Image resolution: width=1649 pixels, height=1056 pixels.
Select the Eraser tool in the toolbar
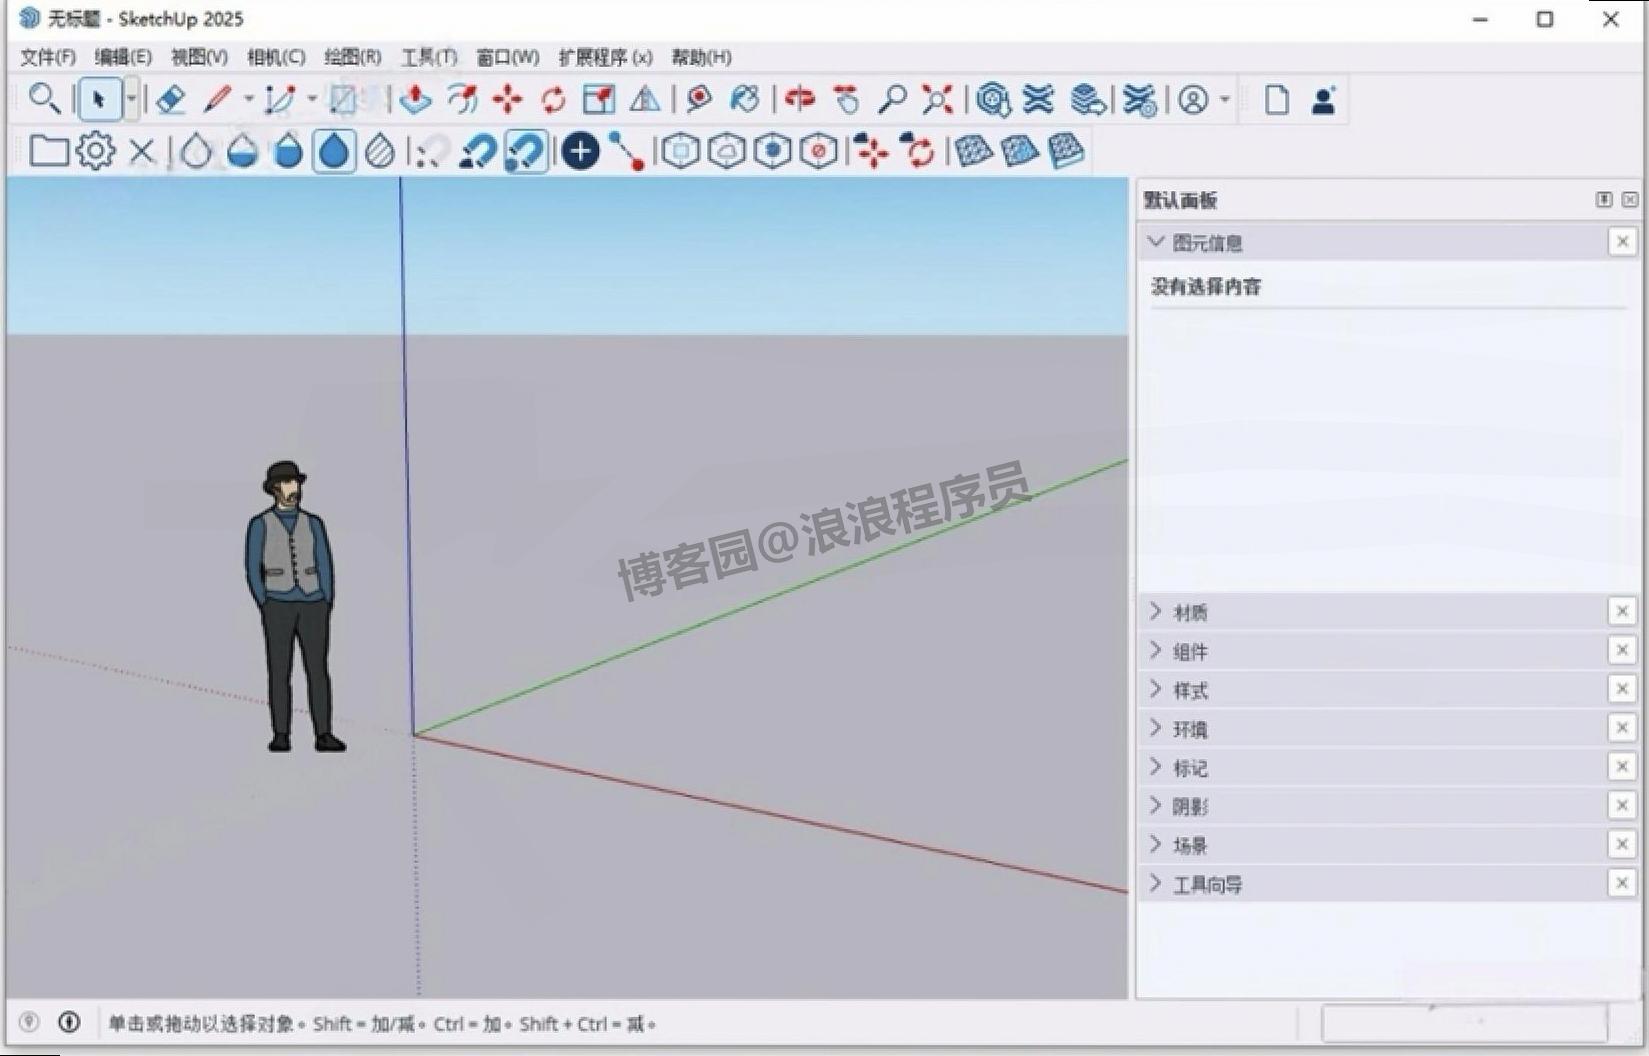[x=172, y=99]
